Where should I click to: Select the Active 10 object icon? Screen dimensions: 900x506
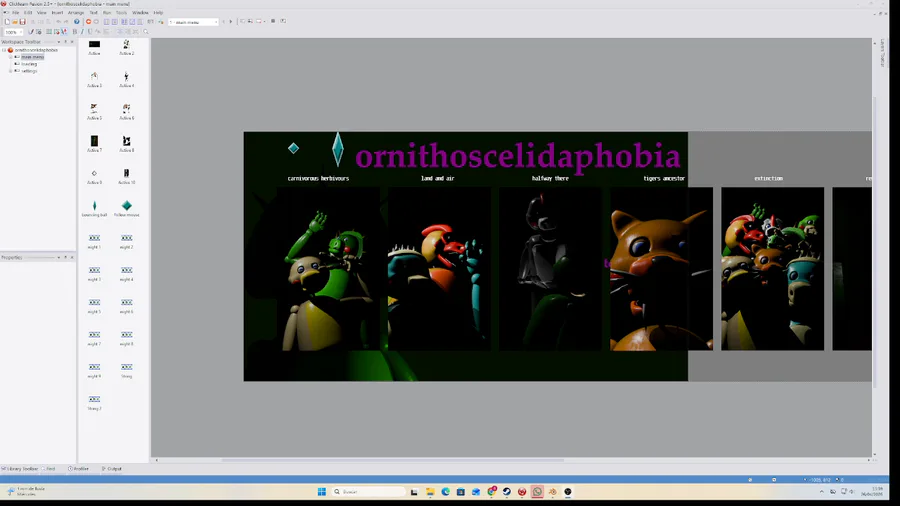point(126,173)
